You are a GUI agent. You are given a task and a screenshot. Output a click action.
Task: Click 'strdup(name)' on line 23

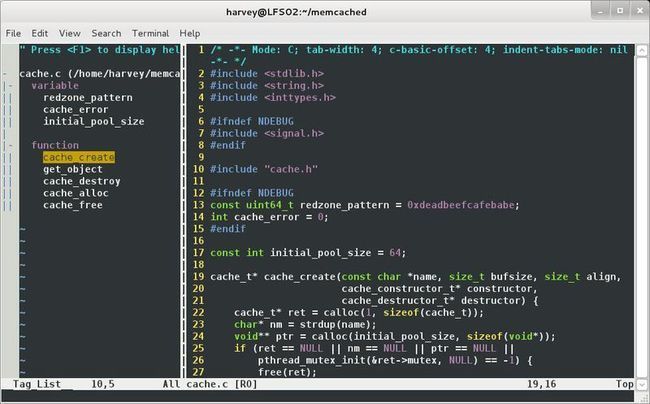point(338,324)
